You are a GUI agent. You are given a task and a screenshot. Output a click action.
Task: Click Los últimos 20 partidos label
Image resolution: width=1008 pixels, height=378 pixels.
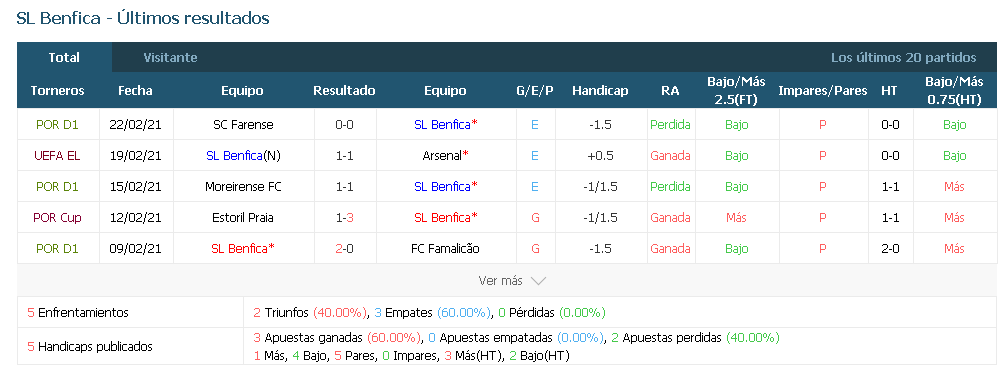point(903,57)
